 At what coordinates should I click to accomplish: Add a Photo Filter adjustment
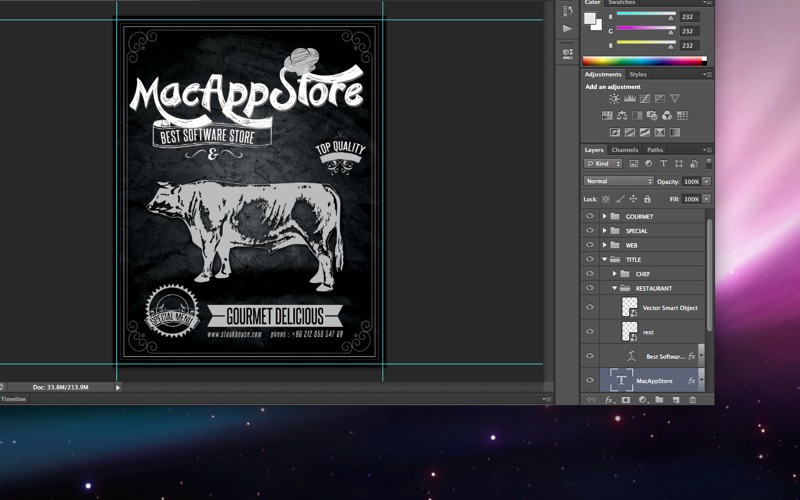[x=652, y=115]
